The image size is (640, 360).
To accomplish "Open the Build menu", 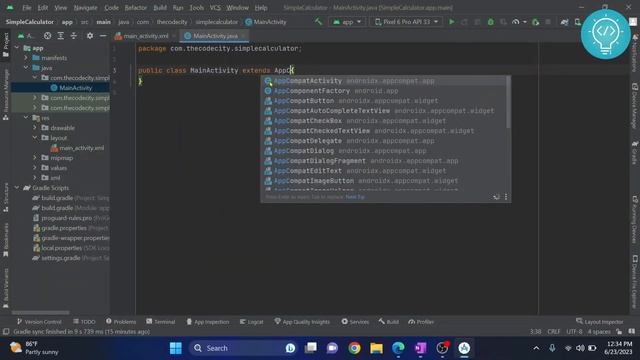I will (160, 8).
